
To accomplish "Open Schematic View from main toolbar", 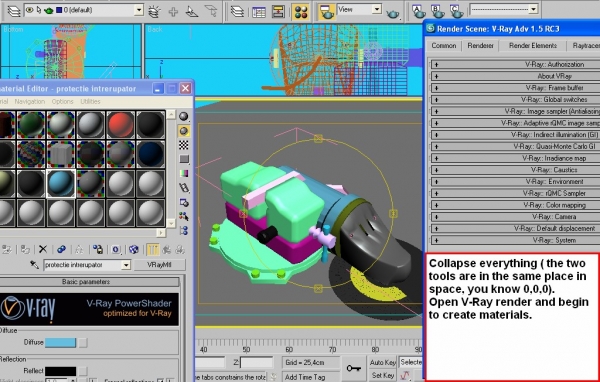I will [278, 12].
